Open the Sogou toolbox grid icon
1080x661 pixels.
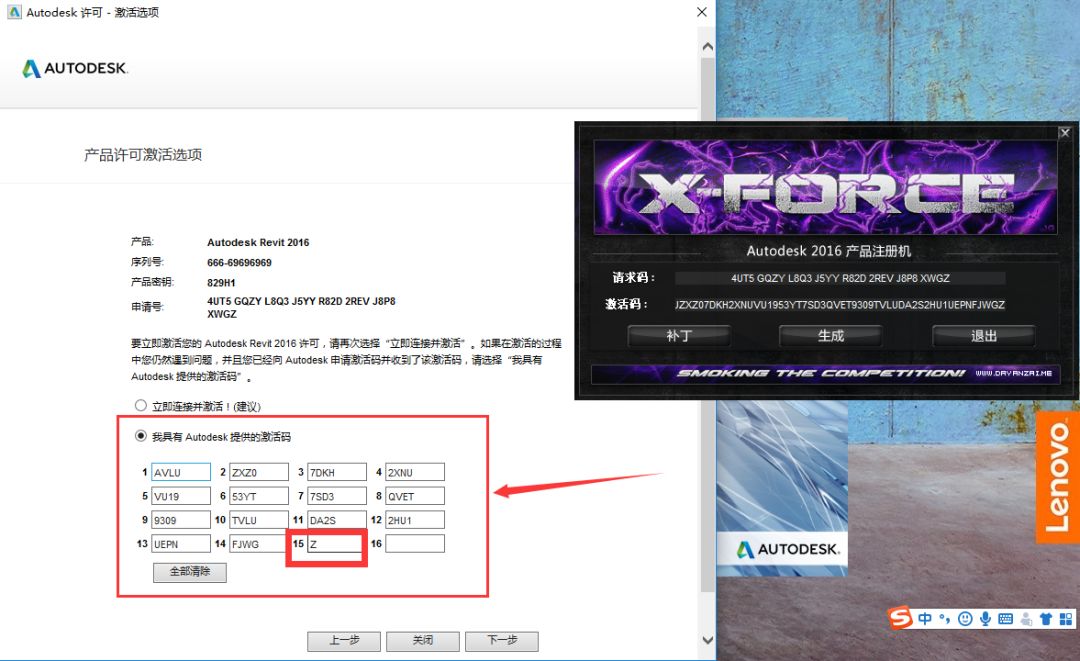(x=1066, y=618)
